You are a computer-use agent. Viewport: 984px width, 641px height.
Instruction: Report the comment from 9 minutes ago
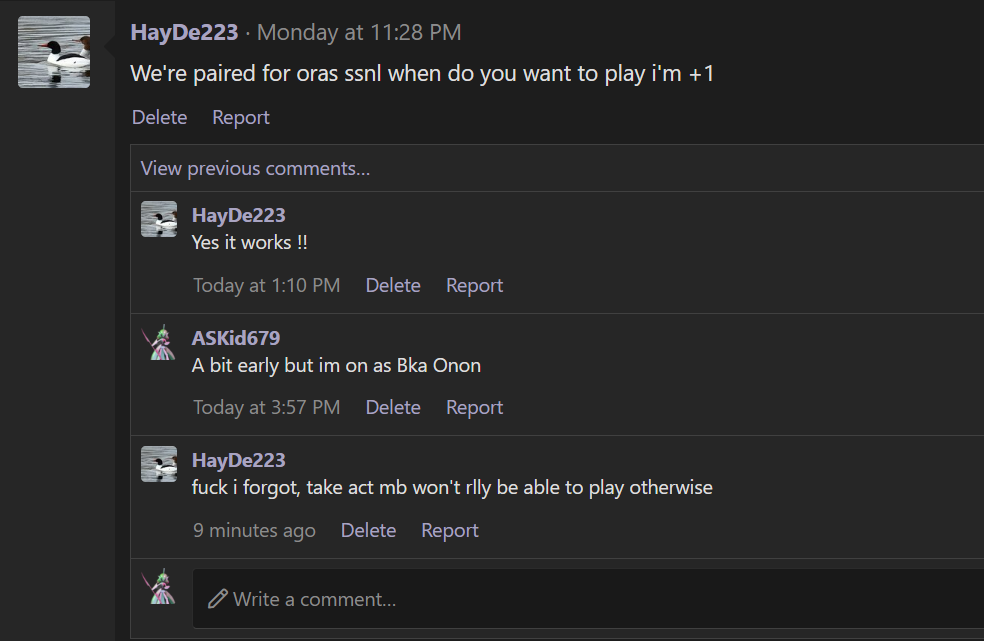pyautogui.click(x=450, y=530)
